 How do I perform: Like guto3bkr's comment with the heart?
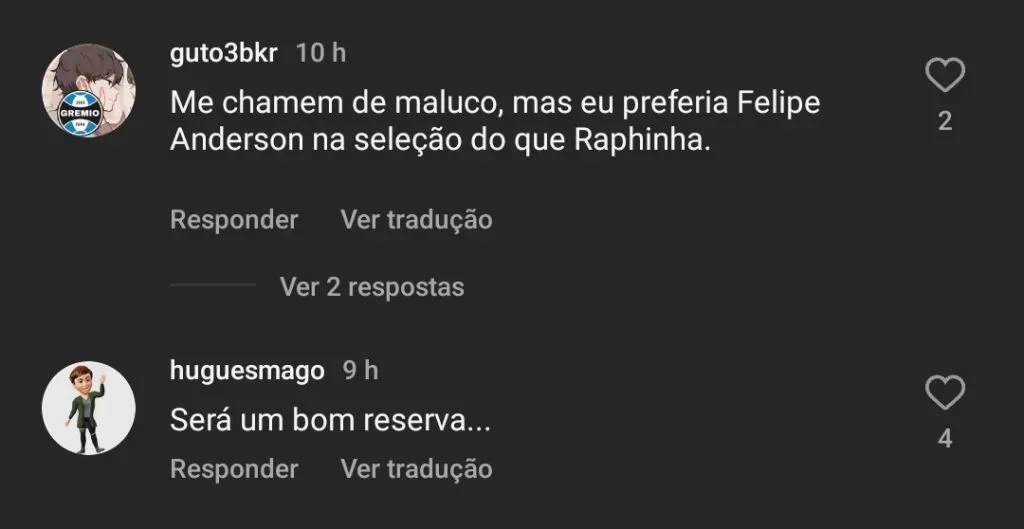click(944, 76)
